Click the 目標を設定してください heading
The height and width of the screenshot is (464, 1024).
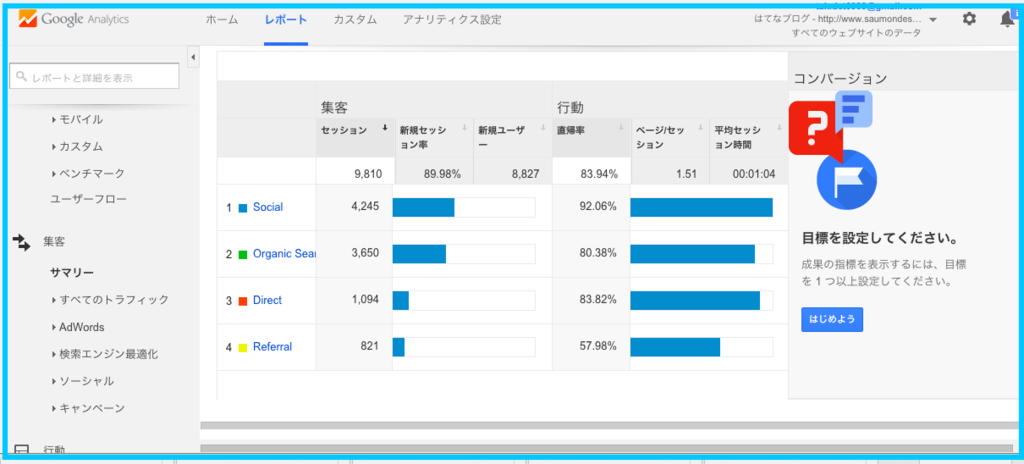(880, 236)
